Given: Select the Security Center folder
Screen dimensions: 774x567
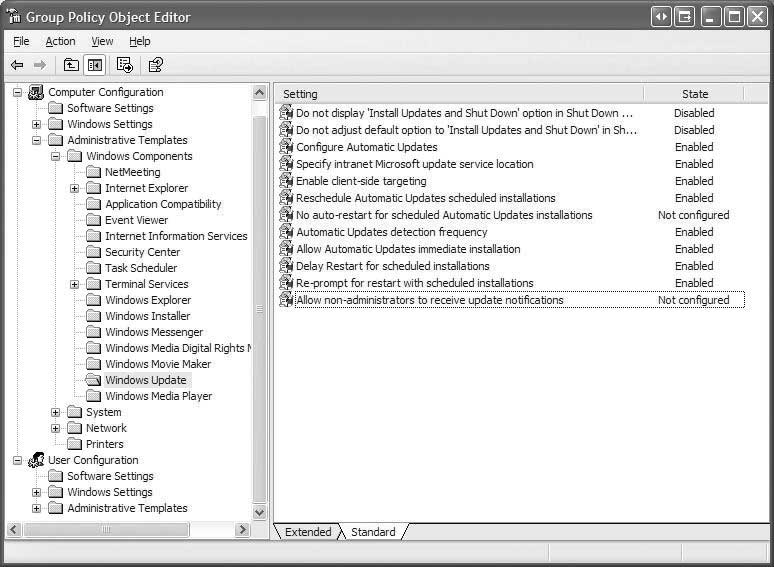Looking at the screenshot, I should [x=142, y=252].
